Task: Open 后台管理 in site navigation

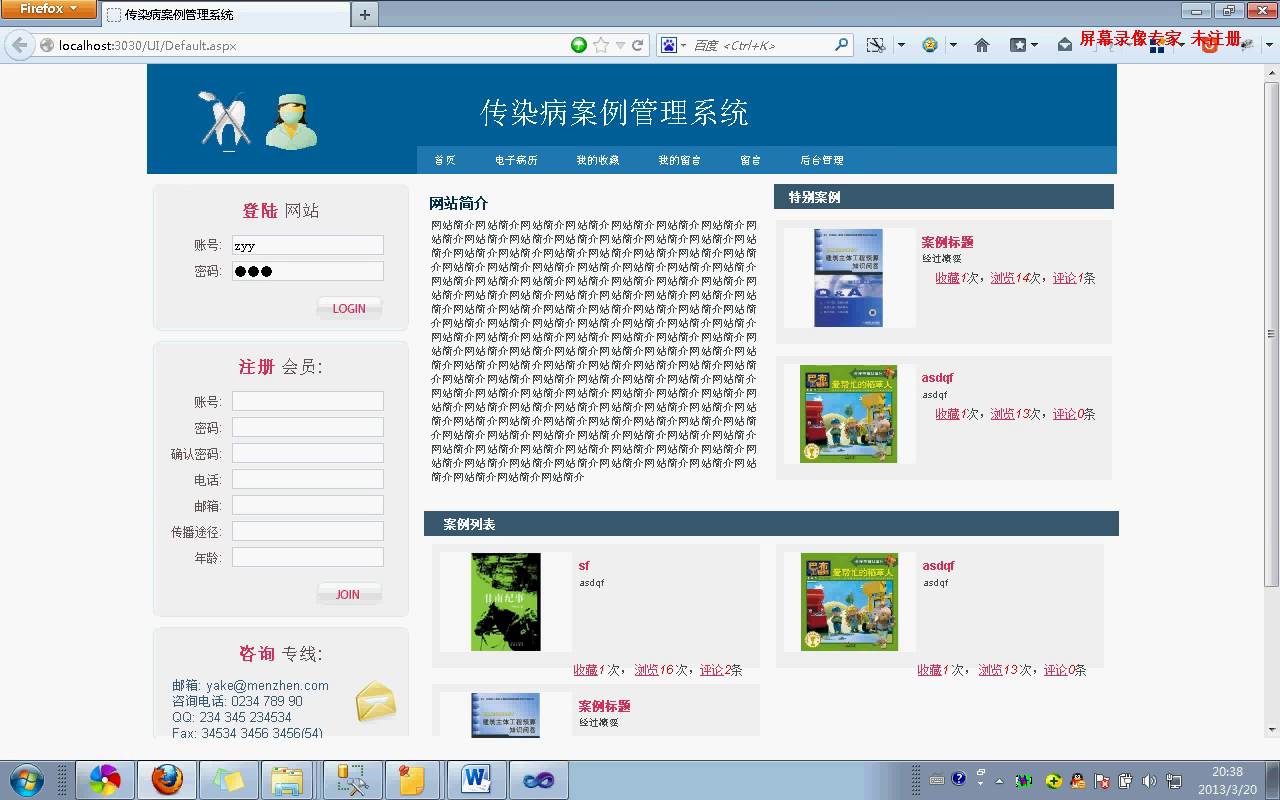Action: click(822, 160)
